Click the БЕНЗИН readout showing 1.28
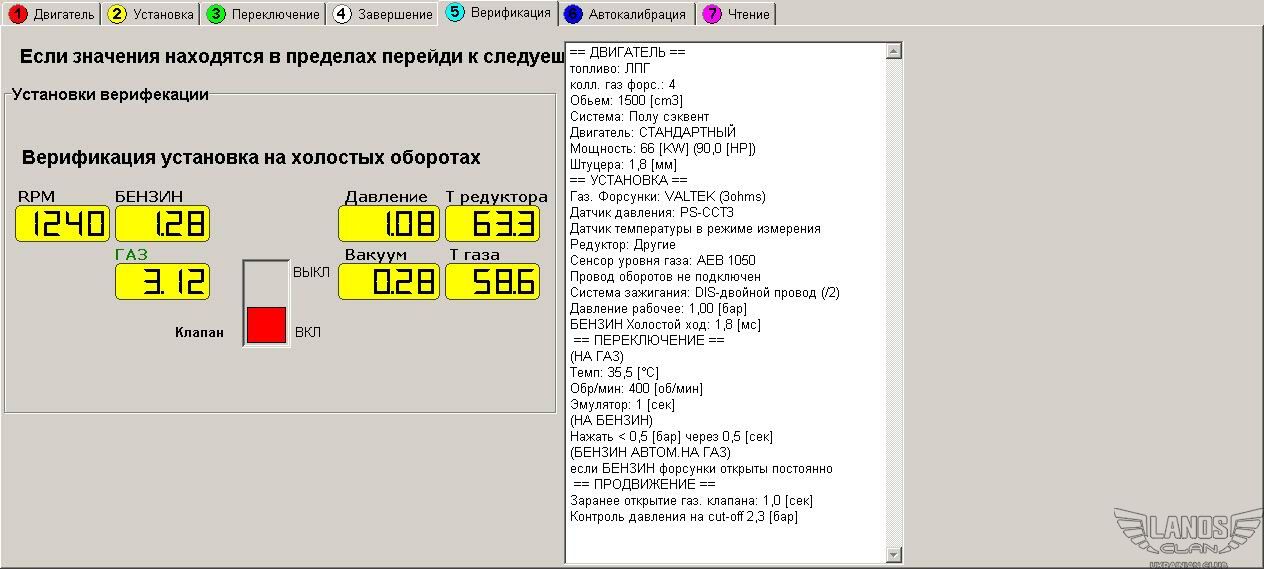The height and width of the screenshot is (569, 1264). pyautogui.click(x=162, y=224)
